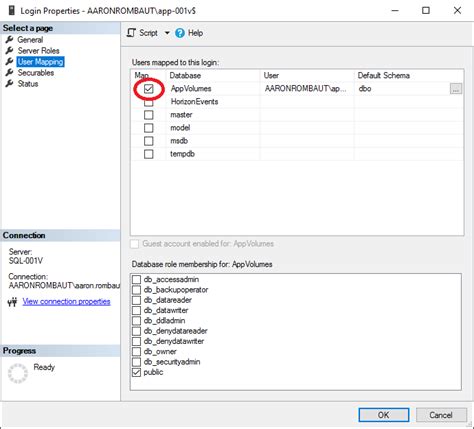Select the tempdb database name
The image size is (474, 429).
[x=182, y=154]
